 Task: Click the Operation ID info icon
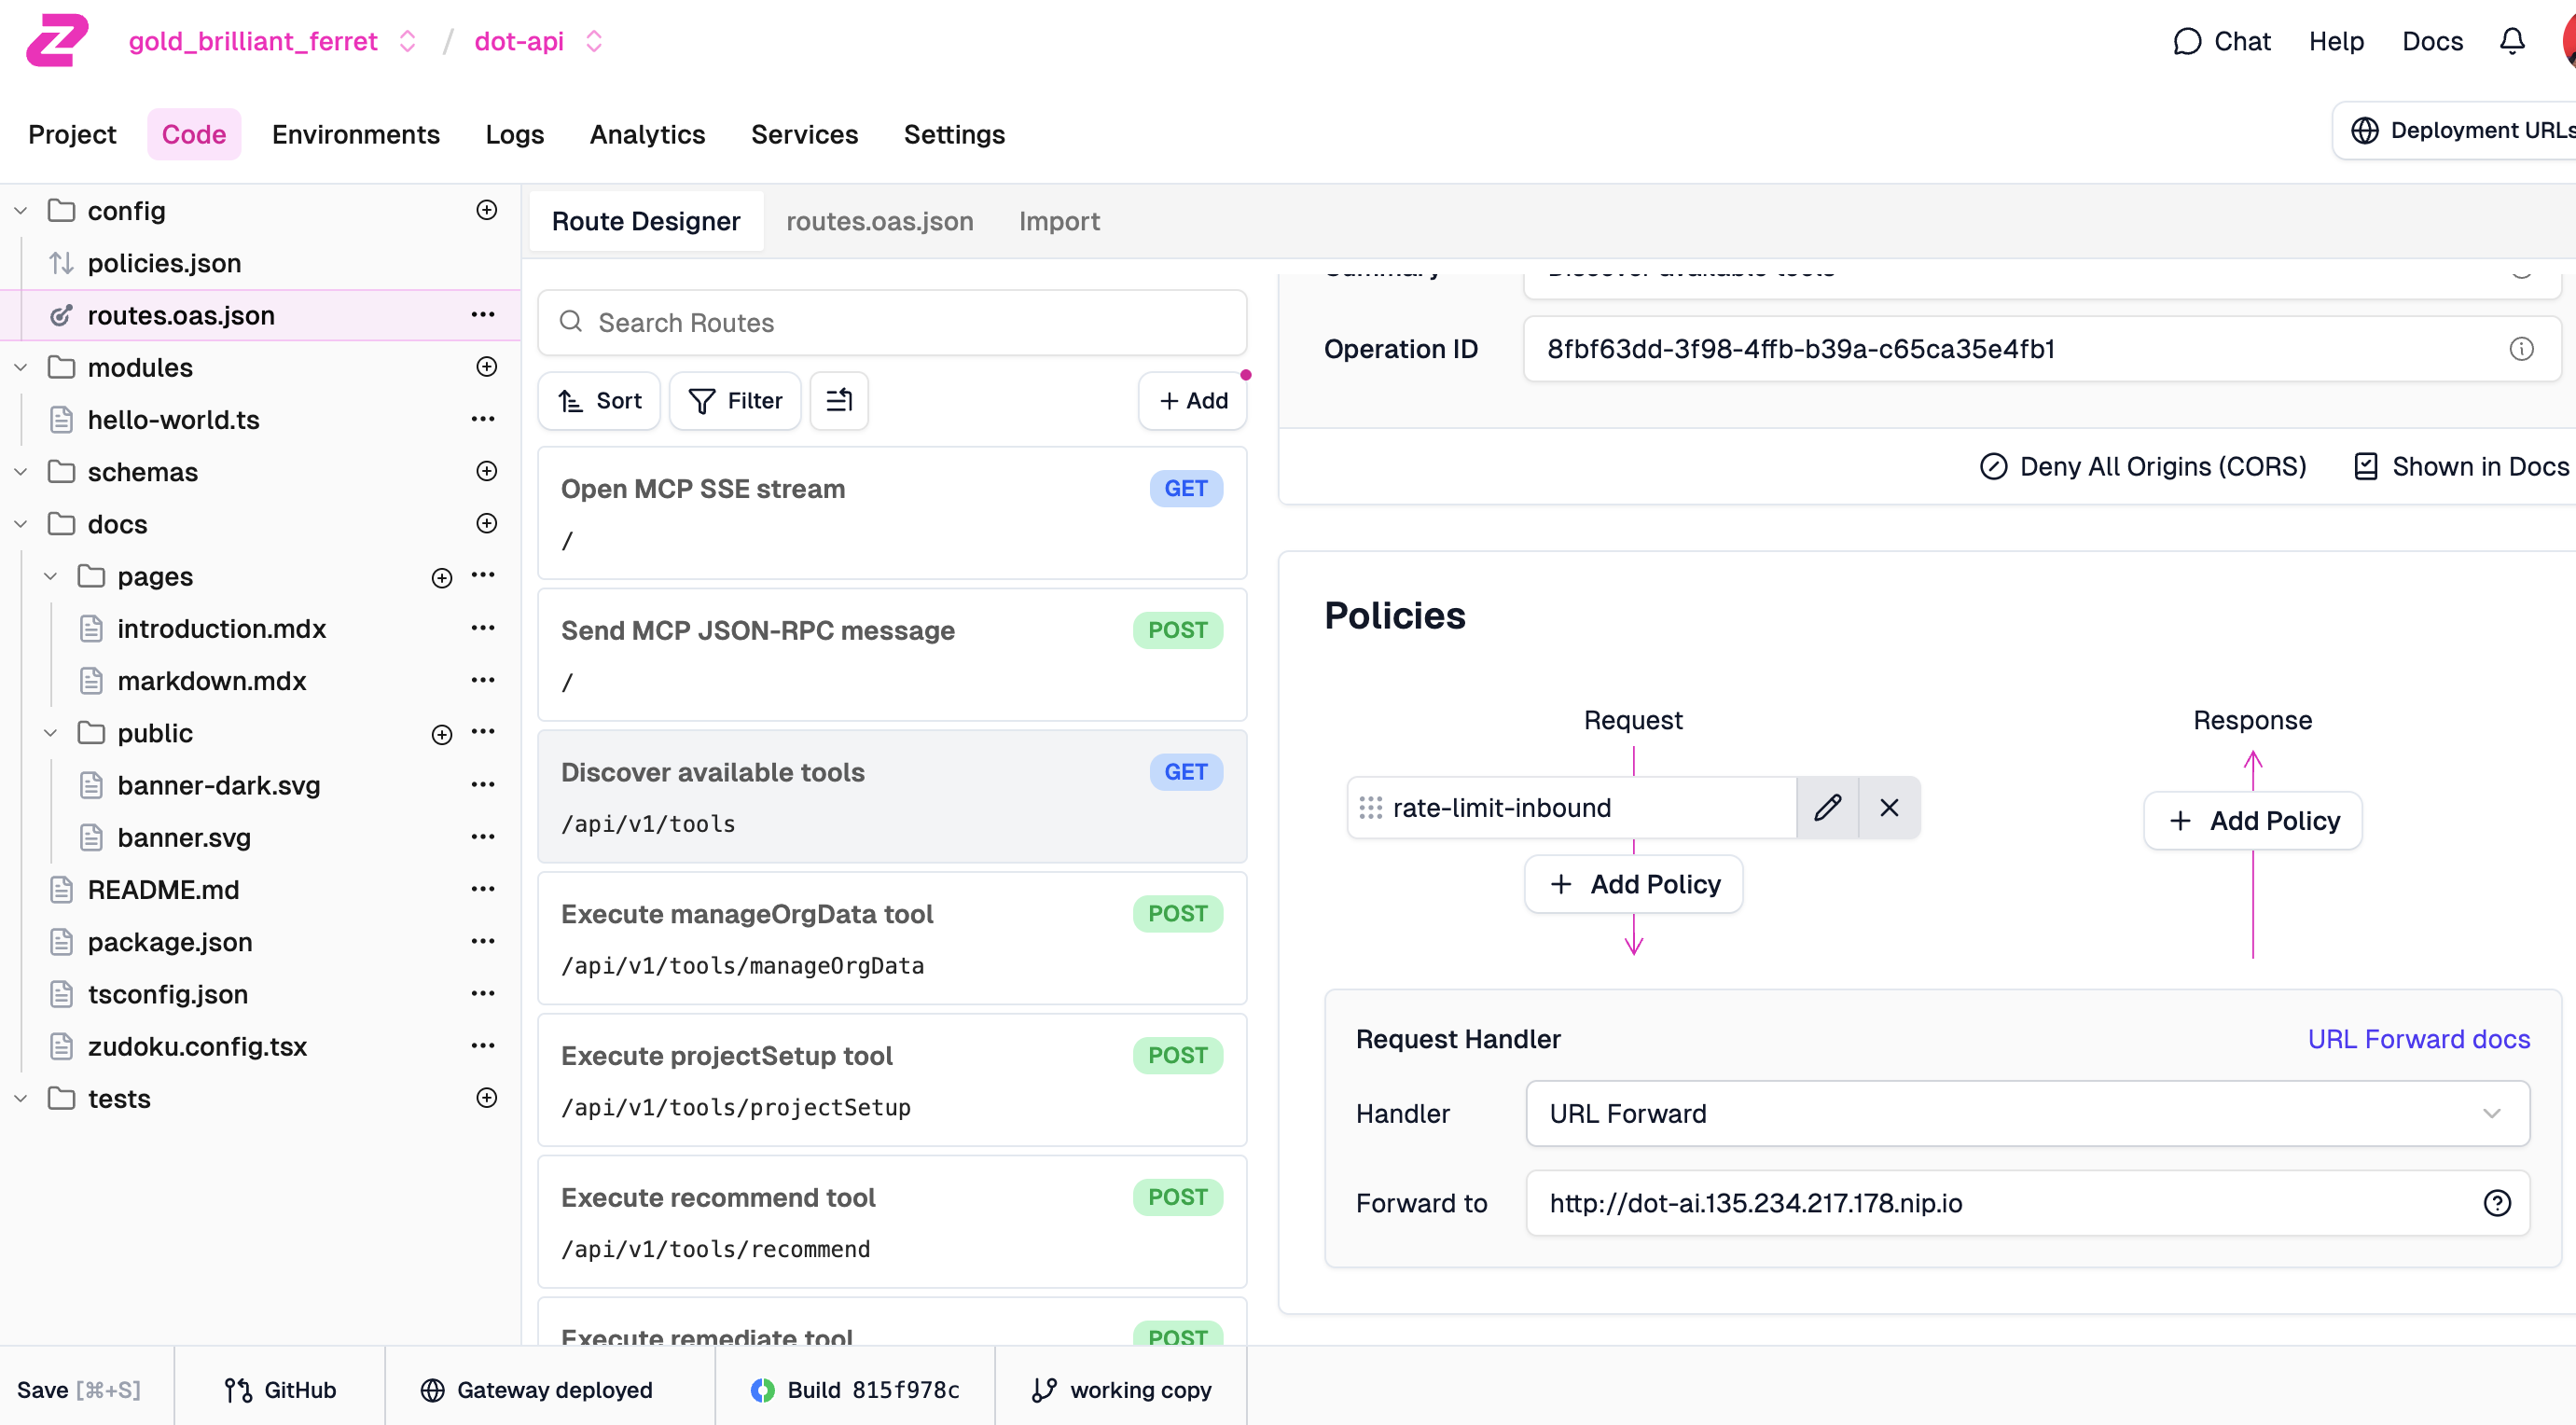[2521, 349]
